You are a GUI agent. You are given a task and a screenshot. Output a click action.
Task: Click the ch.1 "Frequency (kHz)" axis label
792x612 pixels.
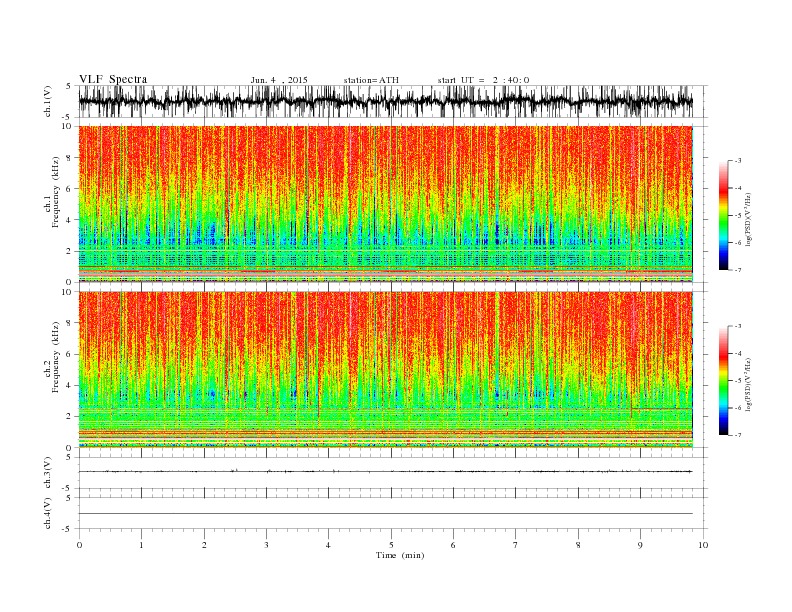click(x=55, y=192)
